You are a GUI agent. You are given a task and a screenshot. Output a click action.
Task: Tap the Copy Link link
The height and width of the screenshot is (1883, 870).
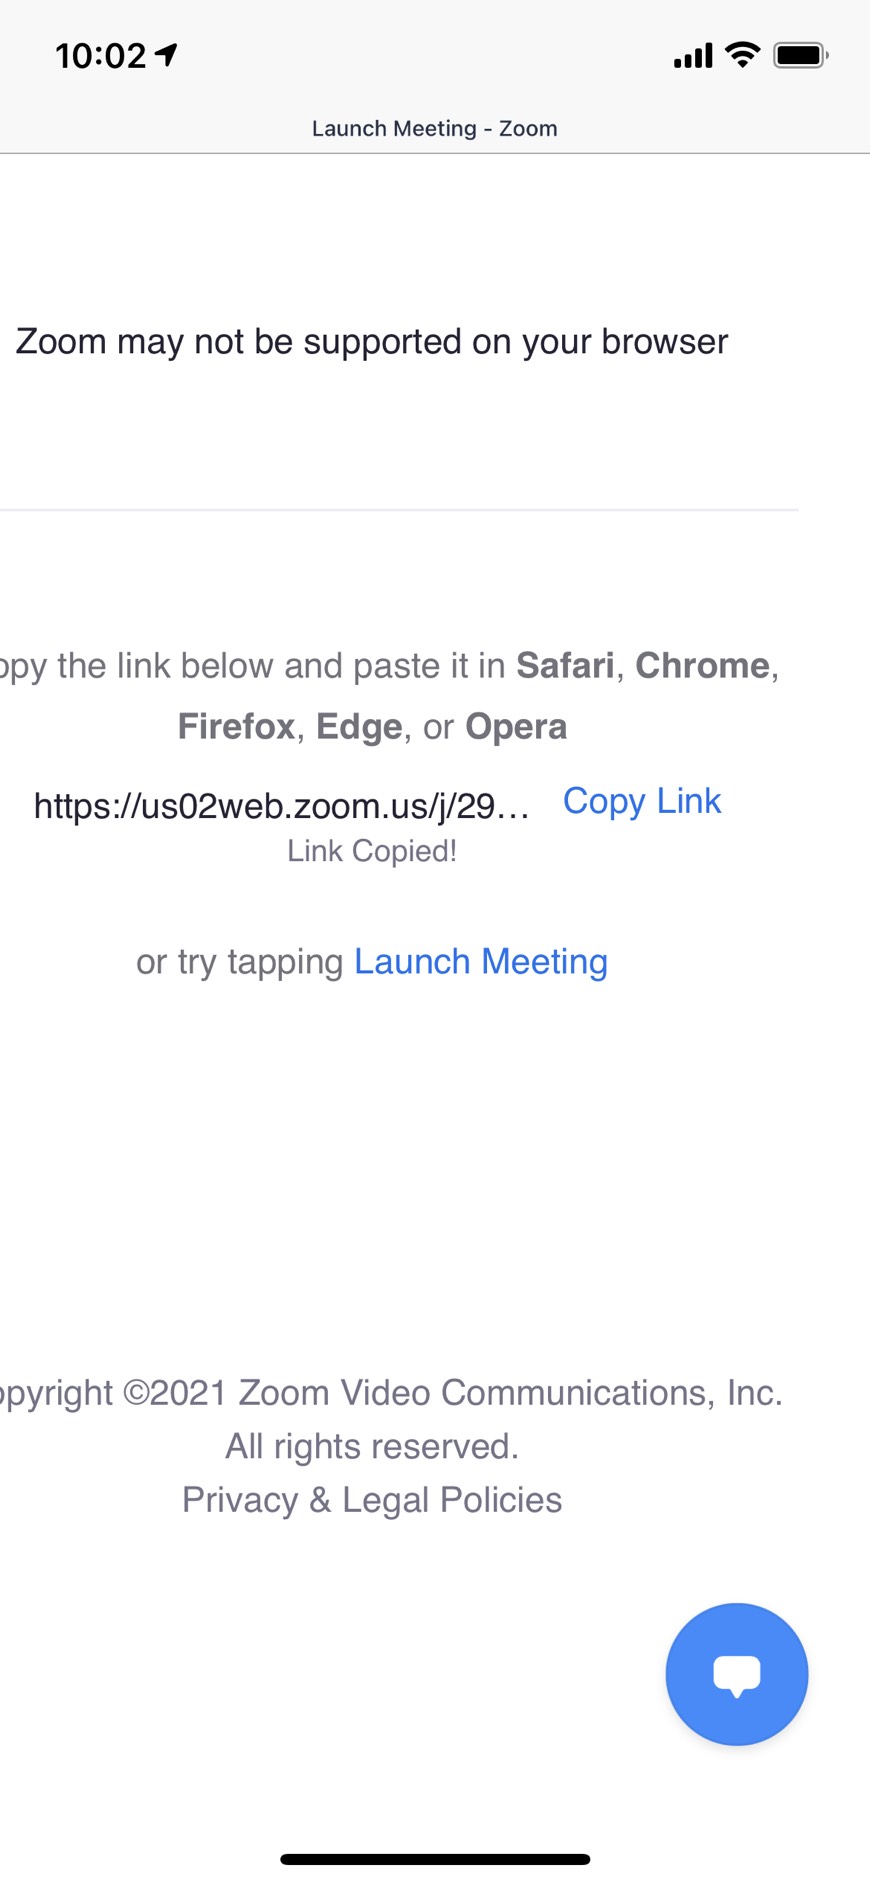click(642, 801)
